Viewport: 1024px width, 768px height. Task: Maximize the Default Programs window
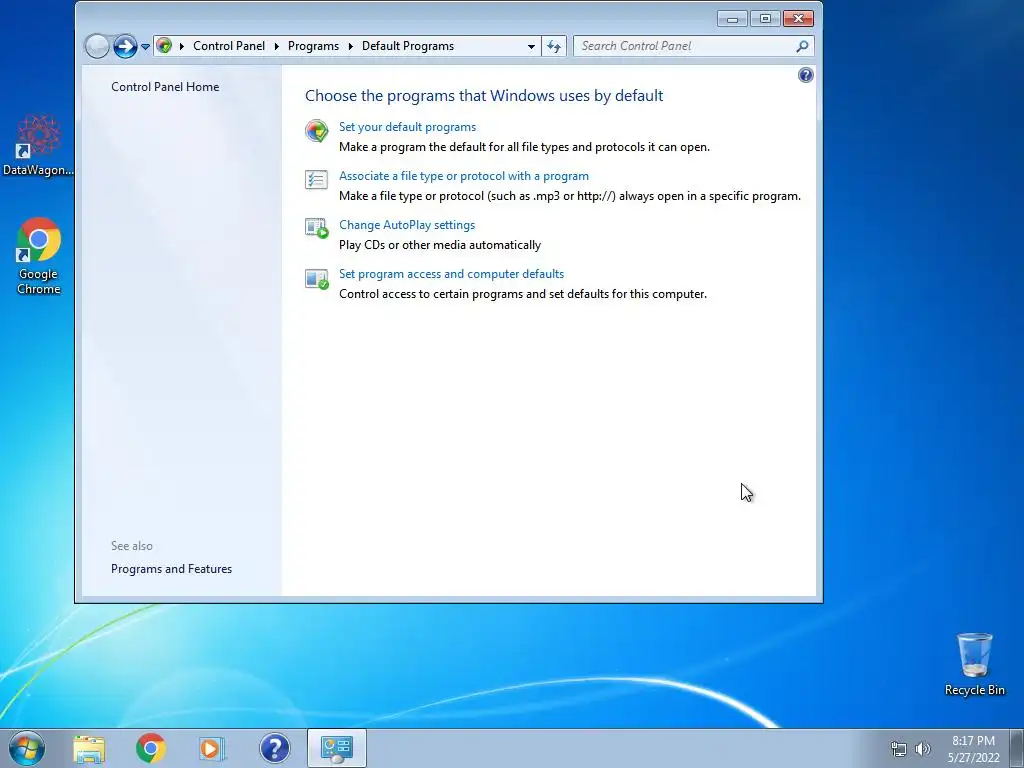(x=765, y=19)
